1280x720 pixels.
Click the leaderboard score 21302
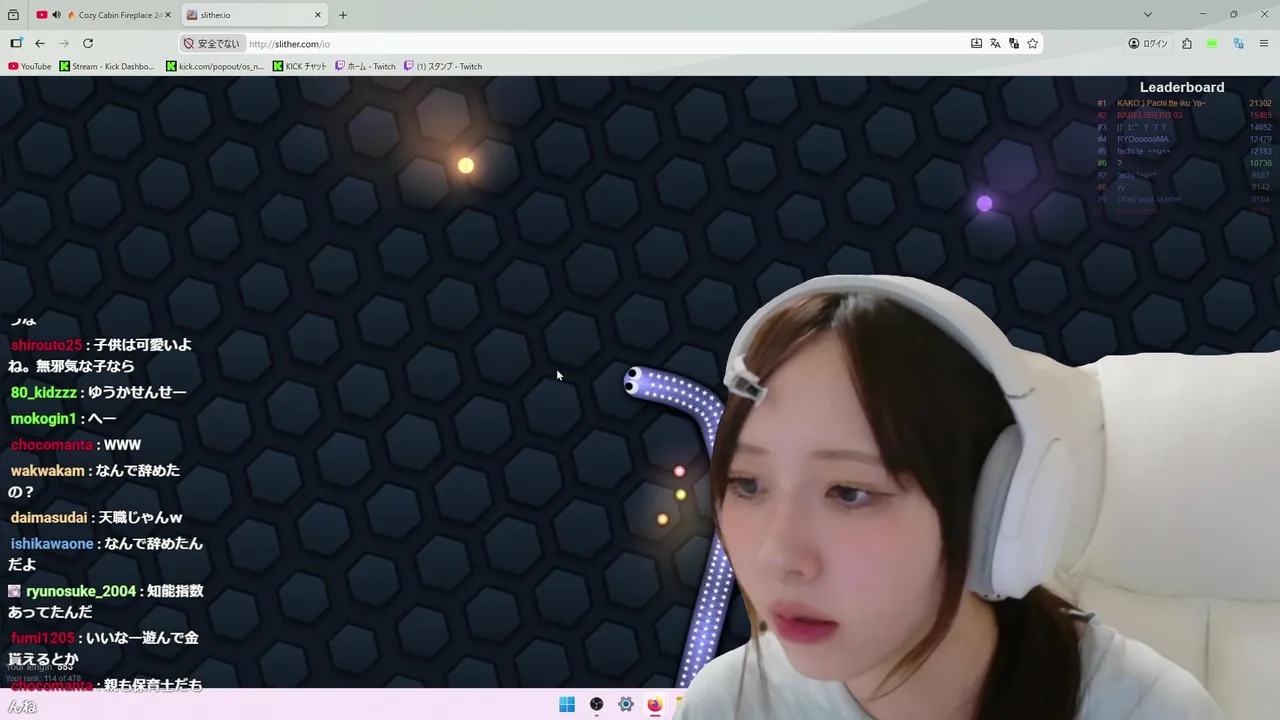pyautogui.click(x=1260, y=103)
